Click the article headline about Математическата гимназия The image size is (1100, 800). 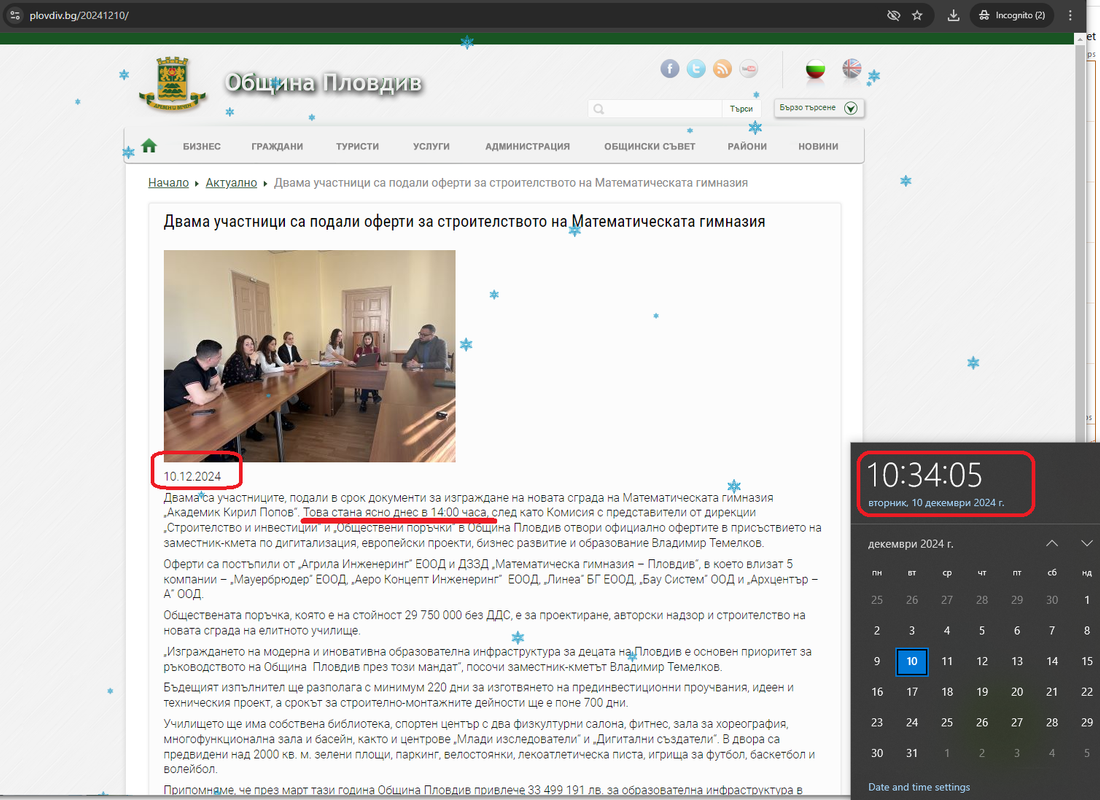point(464,222)
